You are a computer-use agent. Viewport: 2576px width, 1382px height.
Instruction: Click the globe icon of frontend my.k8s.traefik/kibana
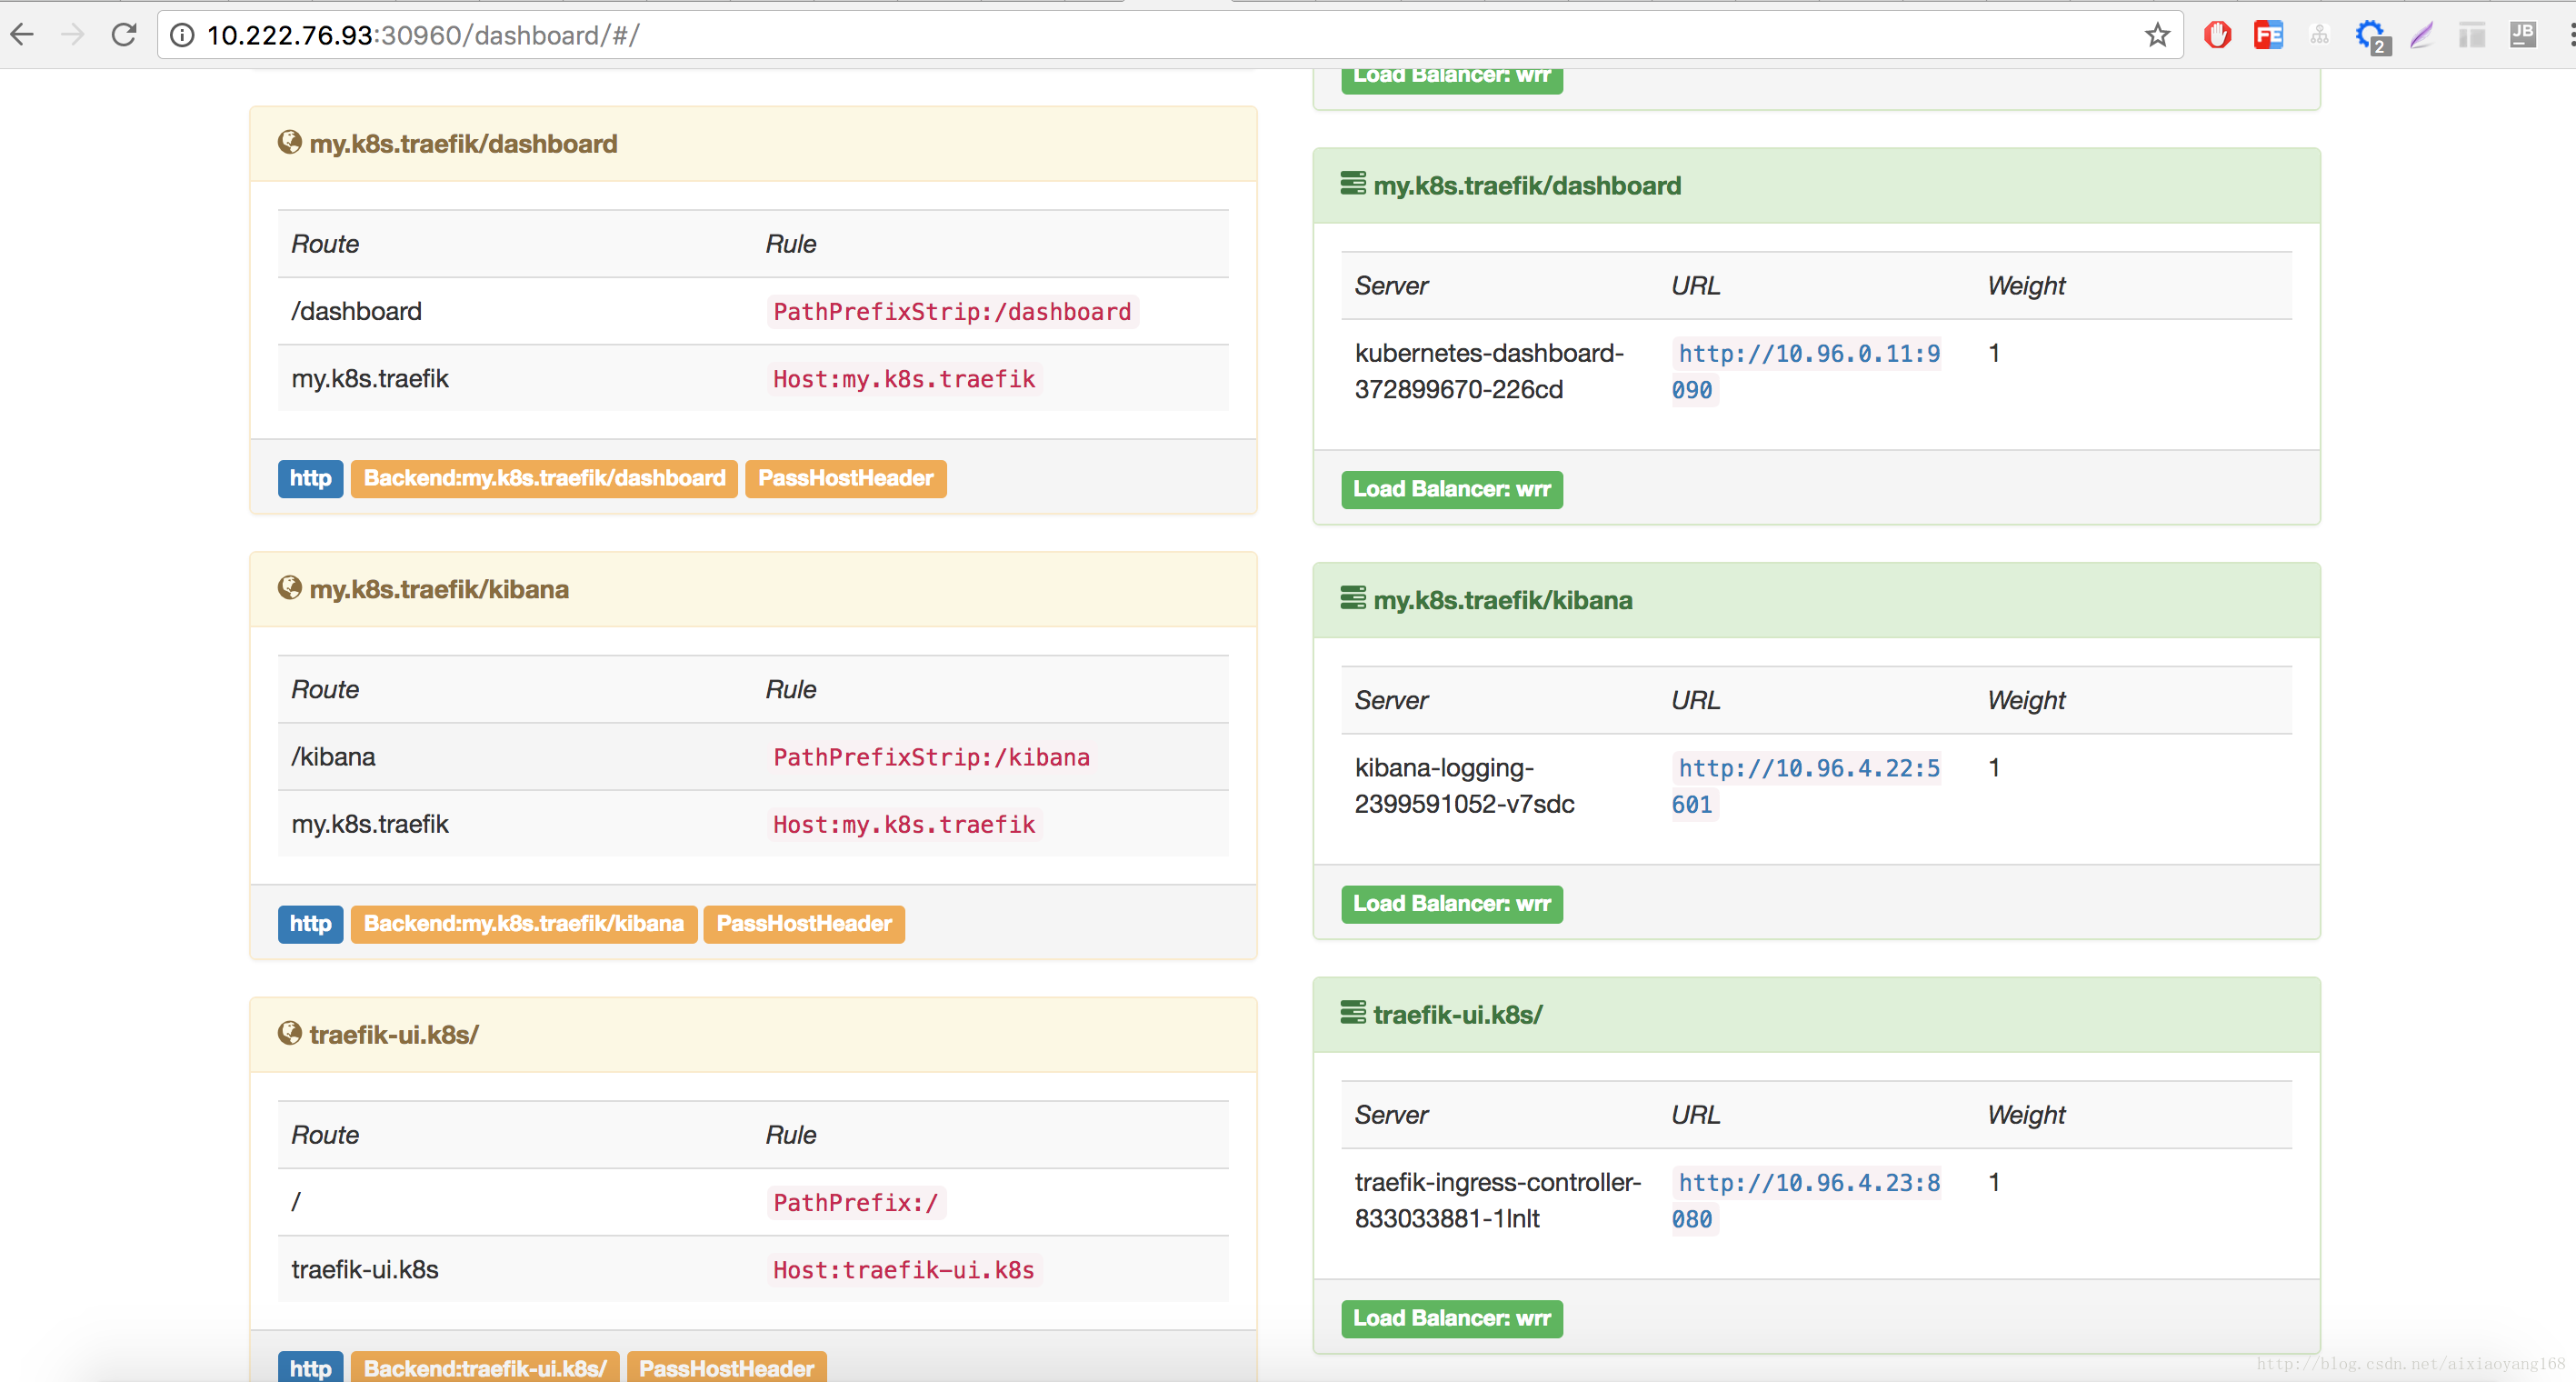coord(290,587)
